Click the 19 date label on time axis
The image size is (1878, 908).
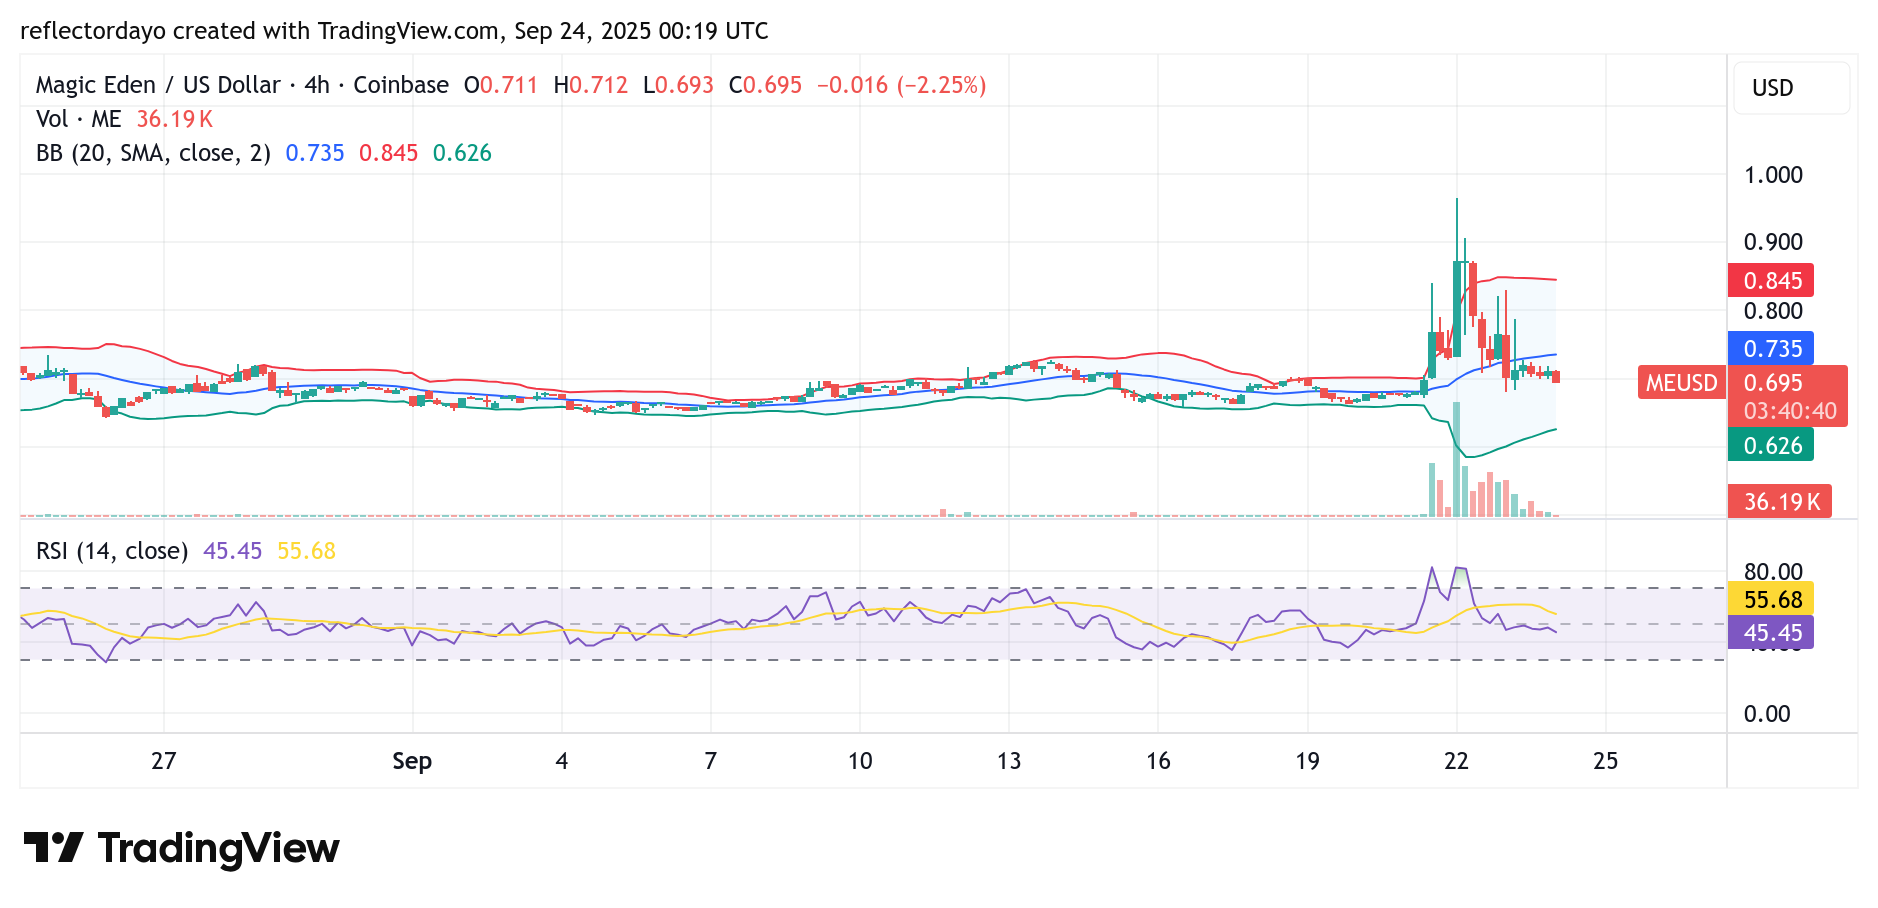click(1307, 761)
